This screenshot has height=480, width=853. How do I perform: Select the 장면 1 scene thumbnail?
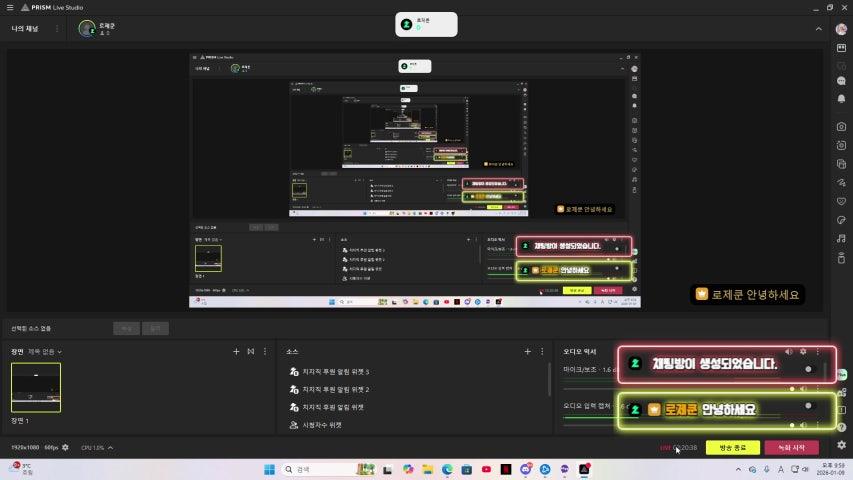pos(36,387)
